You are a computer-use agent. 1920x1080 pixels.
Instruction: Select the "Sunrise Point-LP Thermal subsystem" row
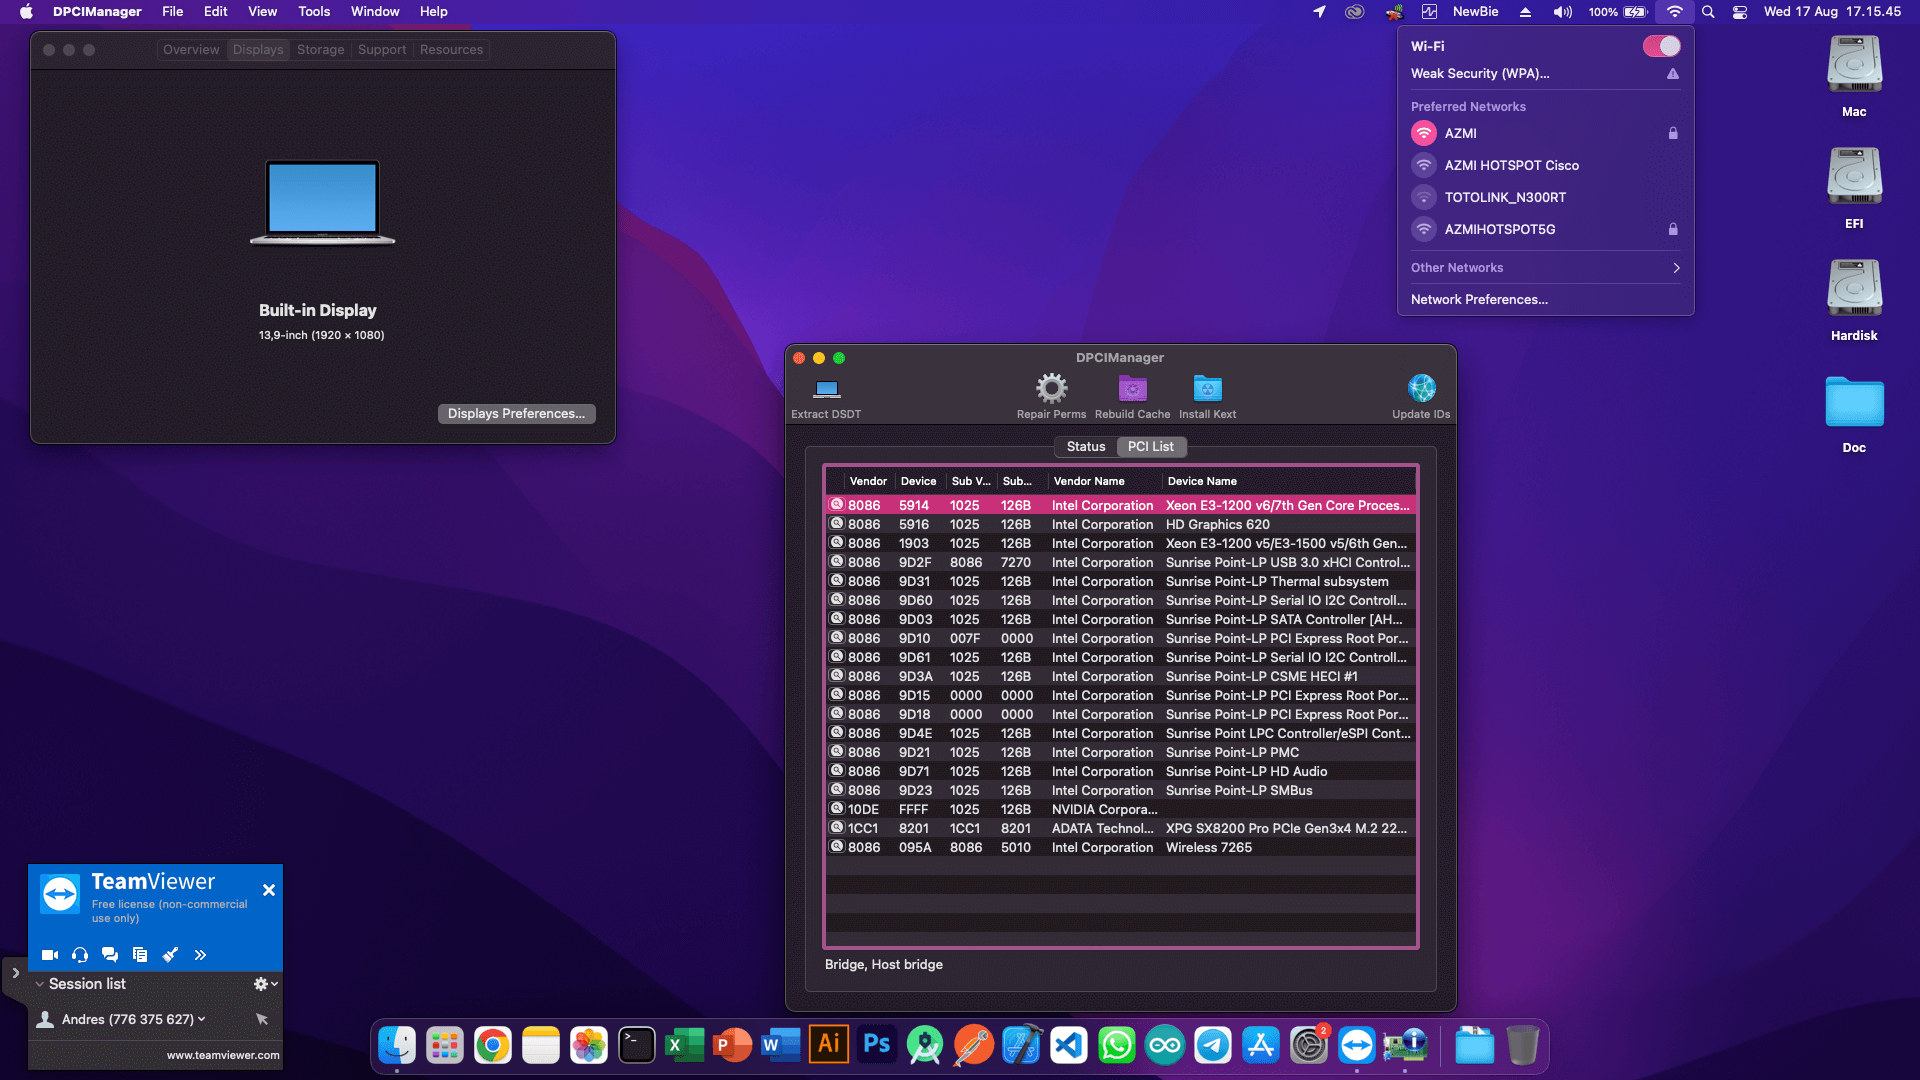coord(1121,581)
